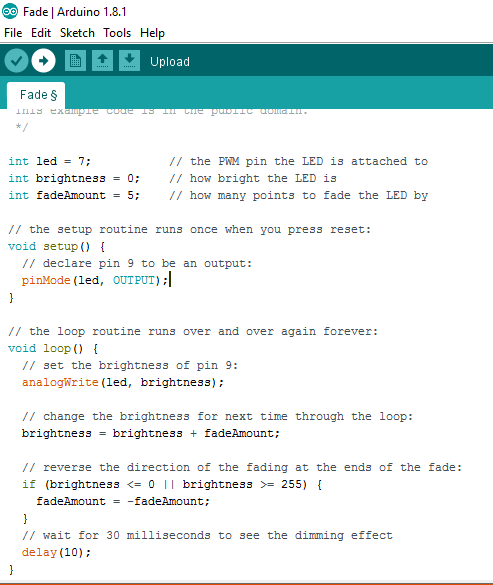Click 'void setup() {' line
Screen dimensions: 493x585
57,246
